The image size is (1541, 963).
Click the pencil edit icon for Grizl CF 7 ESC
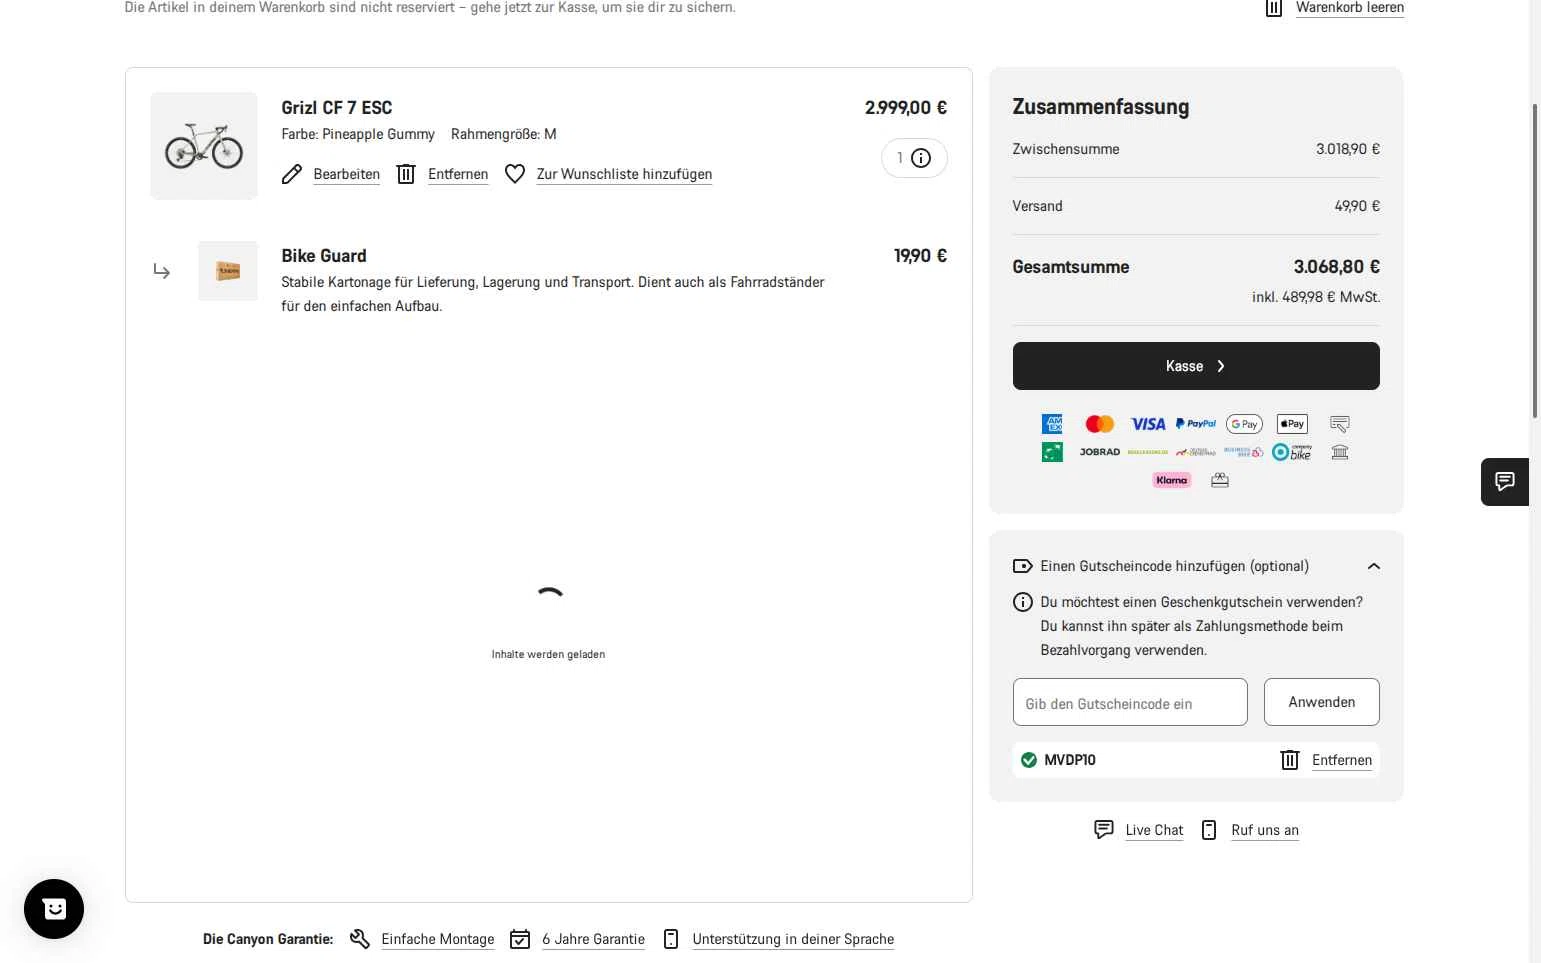coord(292,174)
